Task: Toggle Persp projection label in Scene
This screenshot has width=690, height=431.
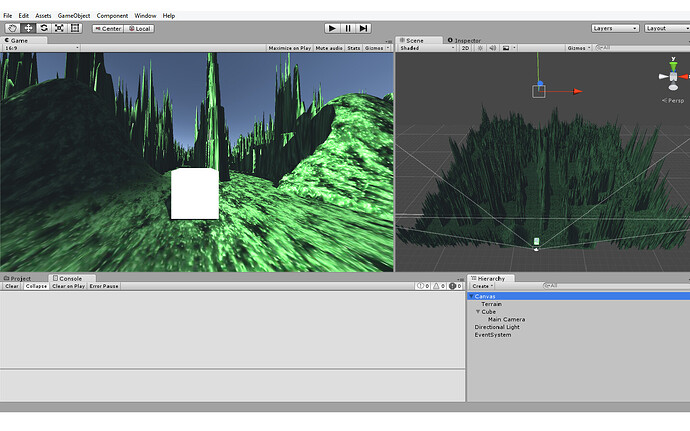Action: click(x=673, y=100)
